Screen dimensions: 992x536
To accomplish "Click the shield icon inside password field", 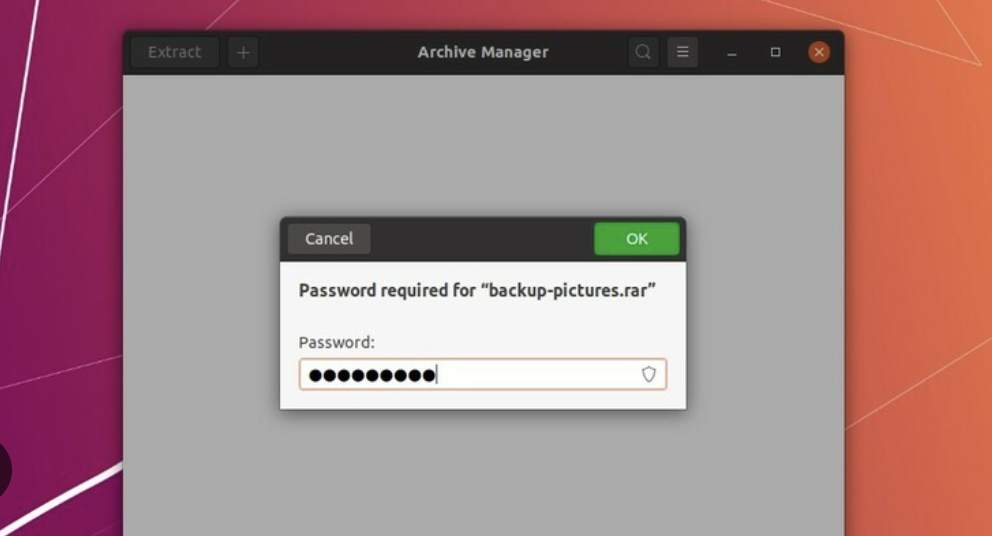I will tap(648, 374).
